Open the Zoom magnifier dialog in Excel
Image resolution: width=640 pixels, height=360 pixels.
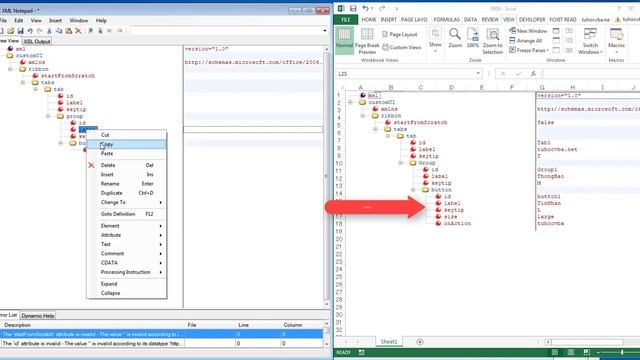(455, 38)
